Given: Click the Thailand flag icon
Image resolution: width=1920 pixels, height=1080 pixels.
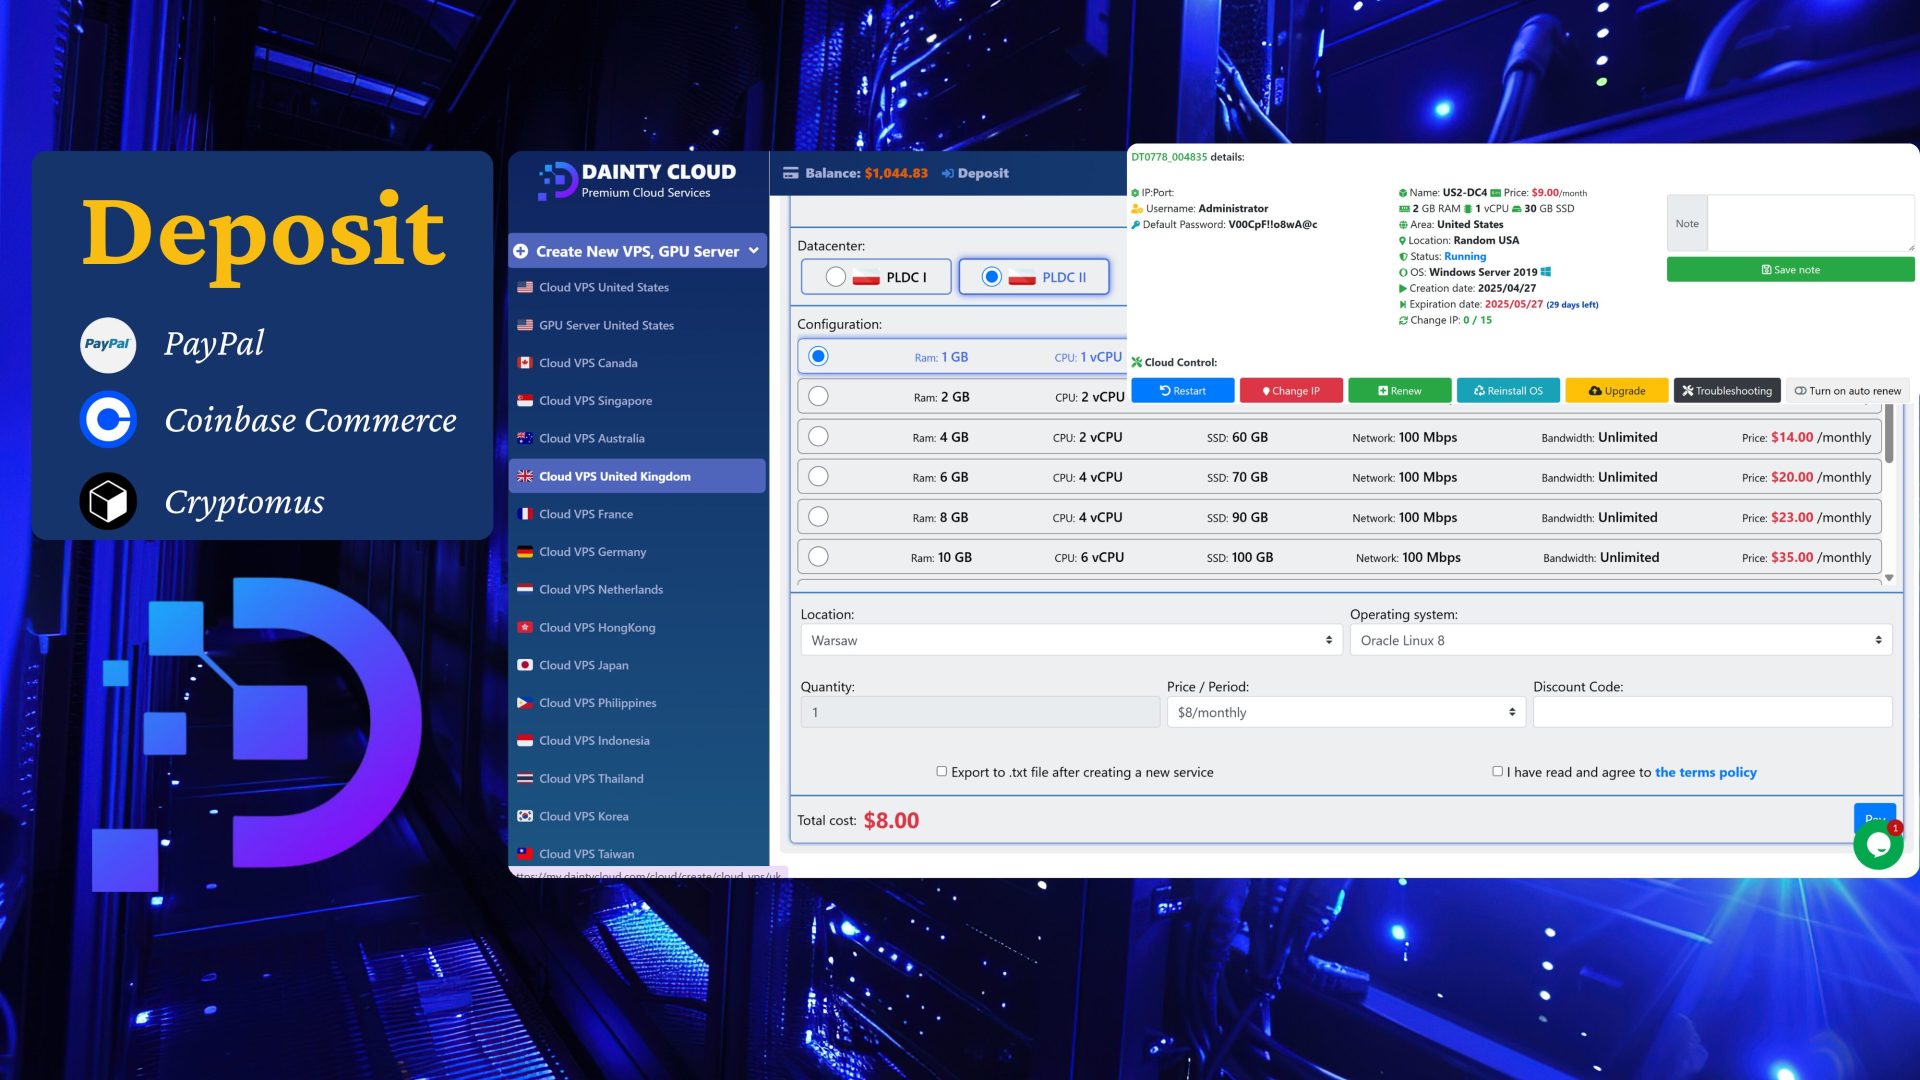Looking at the screenshot, I should pyautogui.click(x=525, y=779).
